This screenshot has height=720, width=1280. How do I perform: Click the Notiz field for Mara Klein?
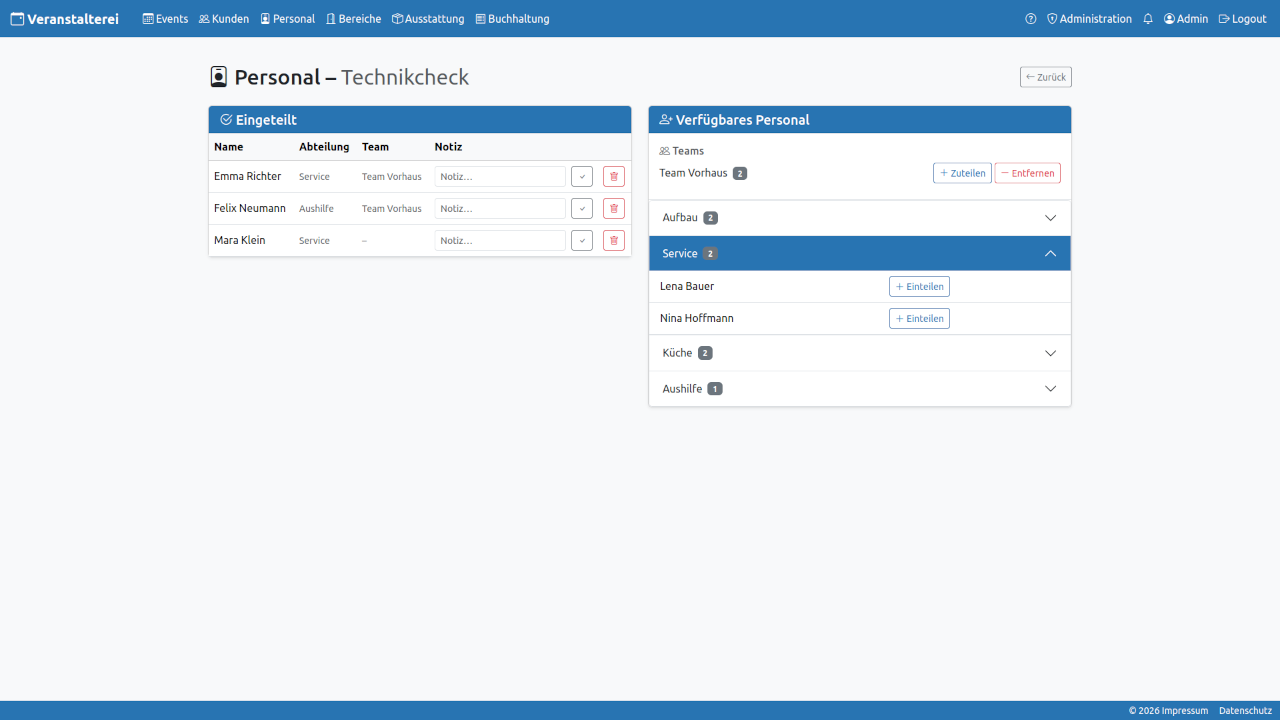500,241
